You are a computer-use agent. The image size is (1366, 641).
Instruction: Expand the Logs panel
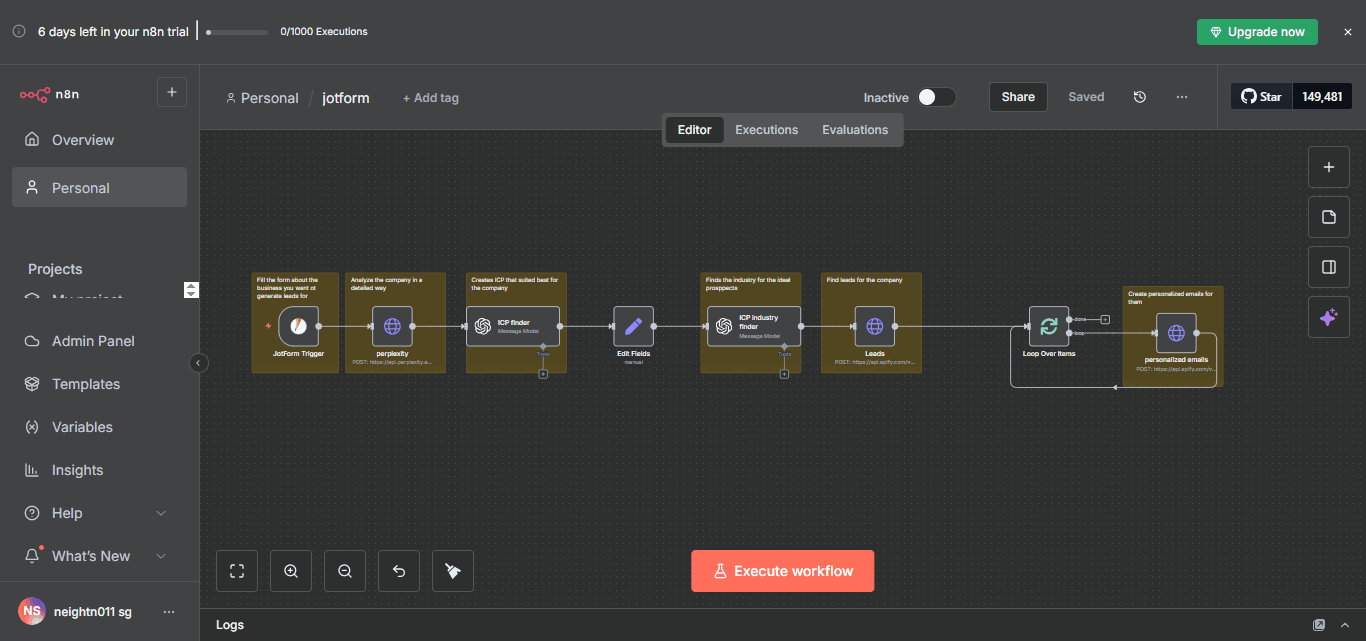pyautogui.click(x=1344, y=624)
